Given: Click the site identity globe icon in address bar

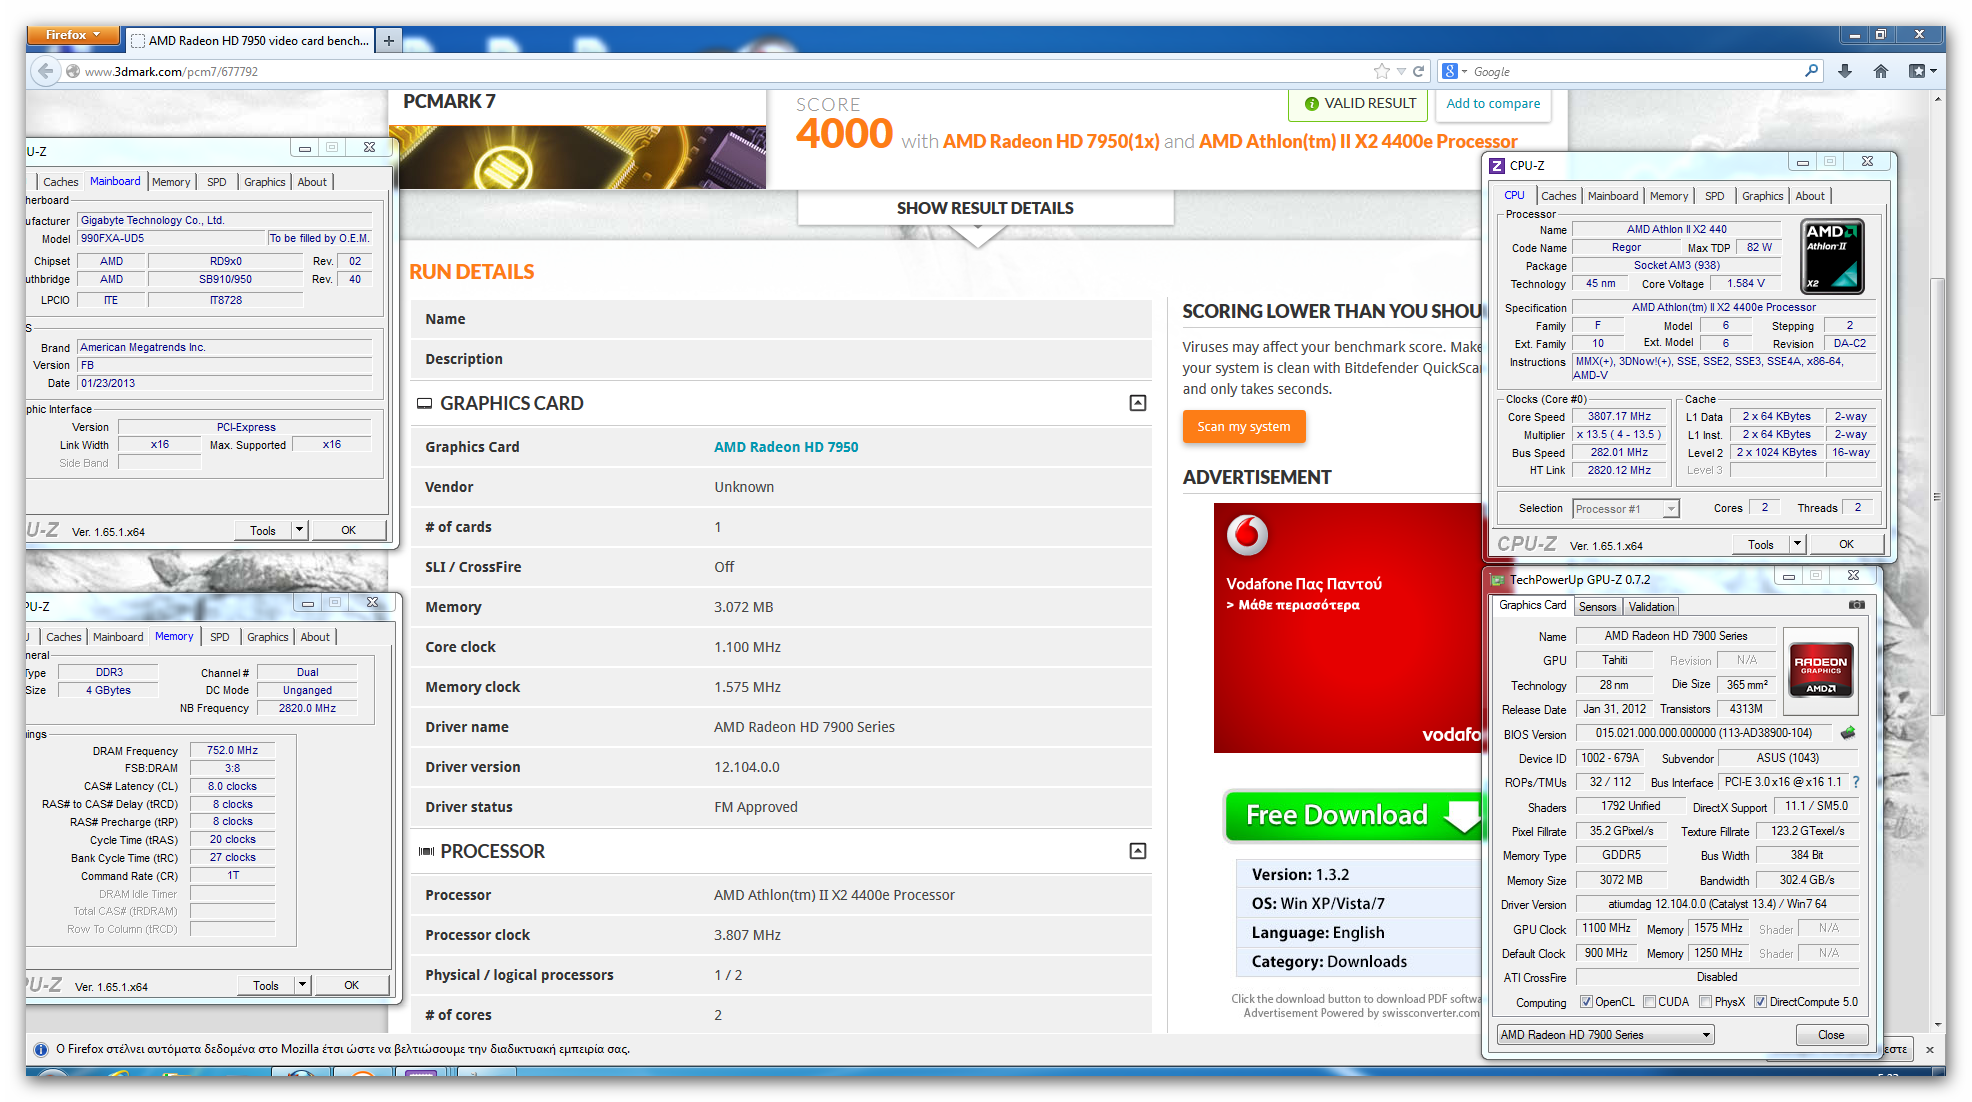Looking at the screenshot, I should click(73, 71).
